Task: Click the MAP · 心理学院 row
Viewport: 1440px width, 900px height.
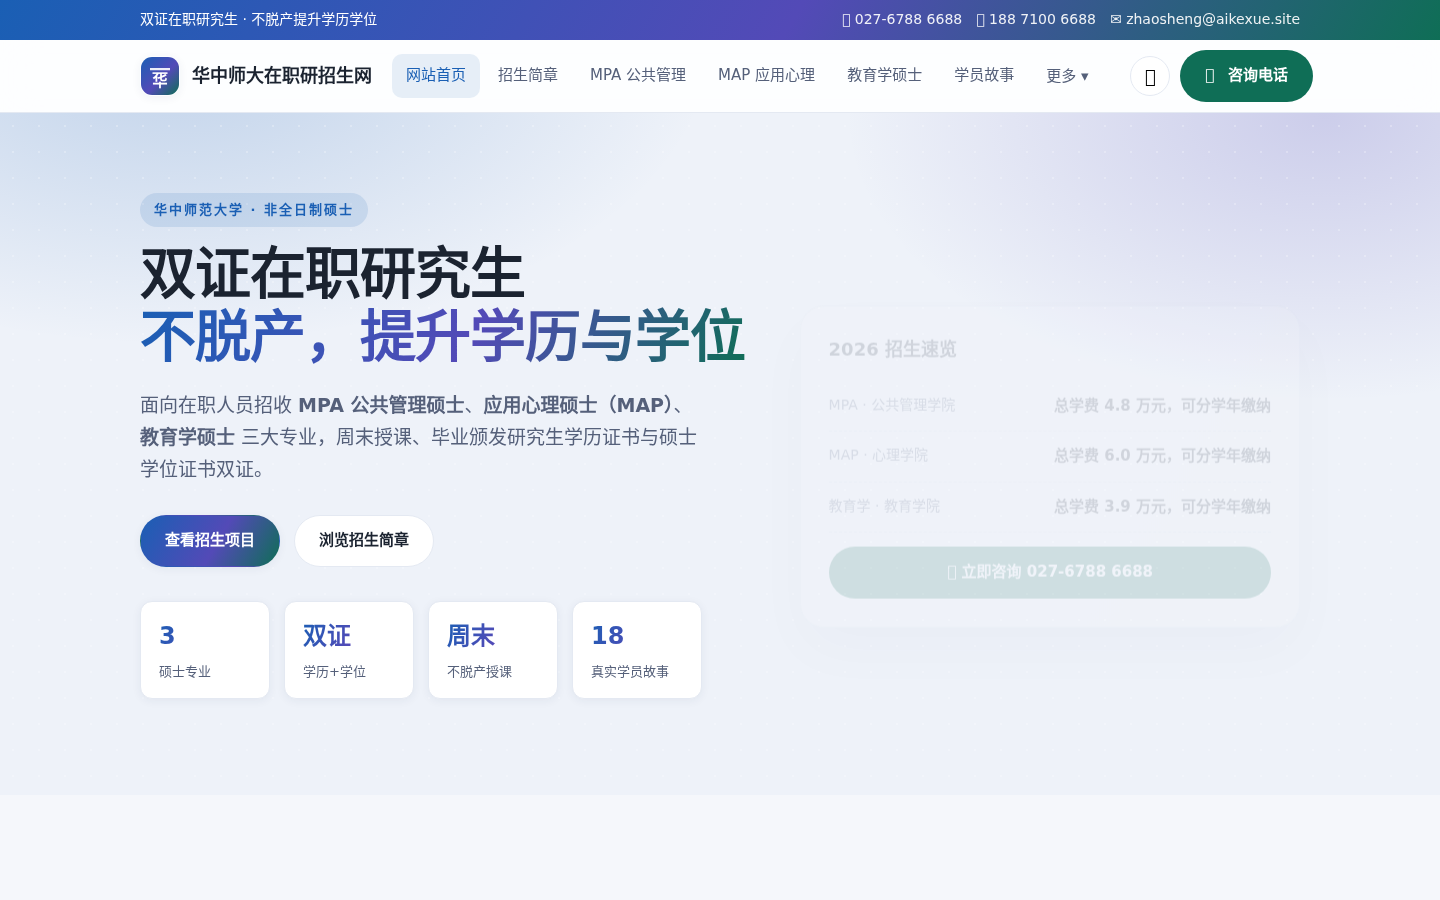Action: pyautogui.click(x=1050, y=455)
